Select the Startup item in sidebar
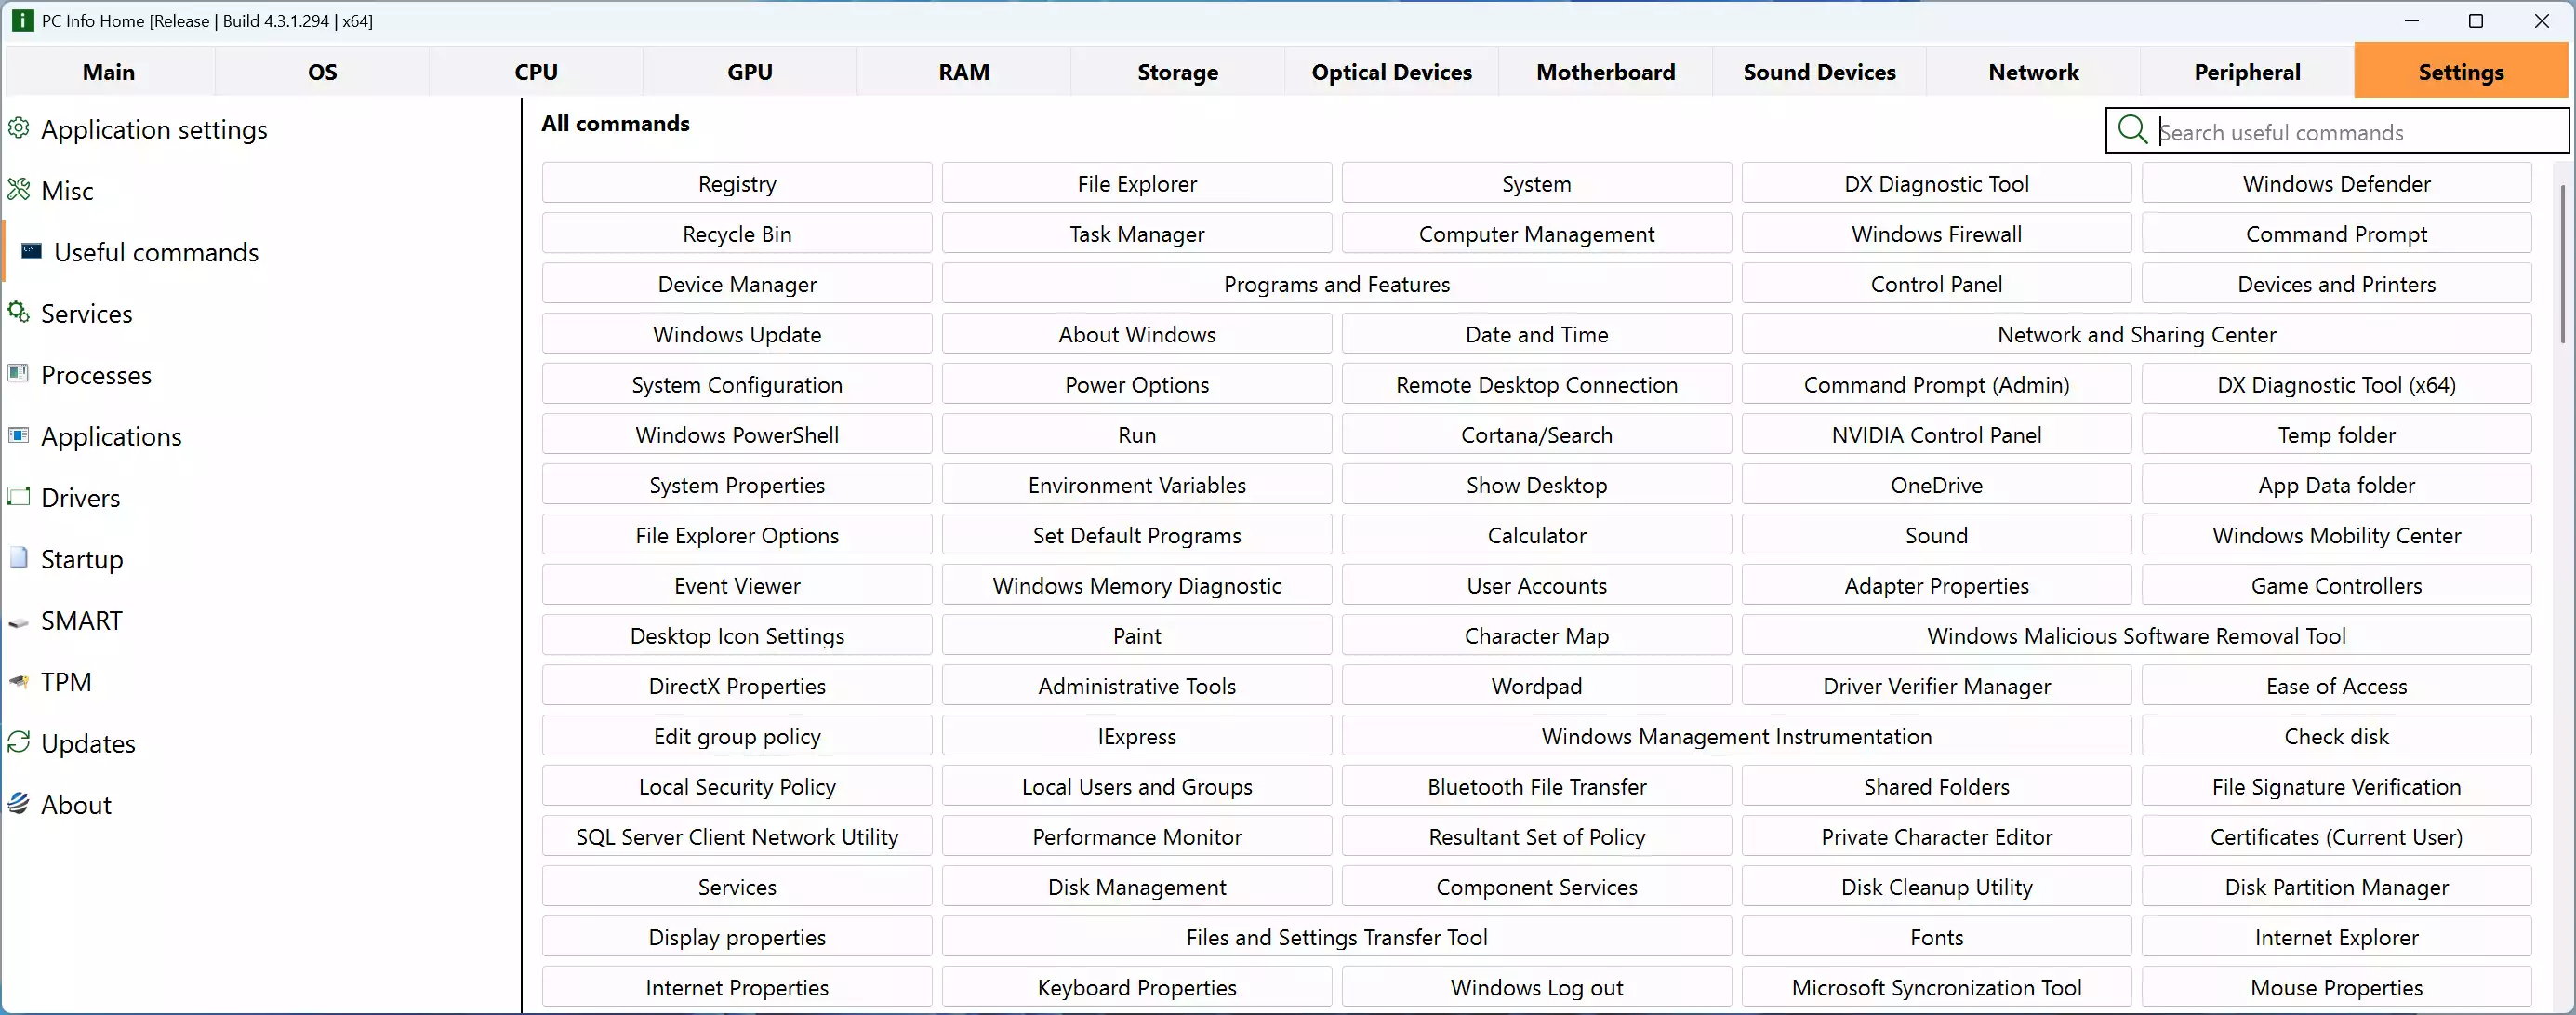Screen dimensions: 2576x1015 pyautogui.click(x=260, y=558)
